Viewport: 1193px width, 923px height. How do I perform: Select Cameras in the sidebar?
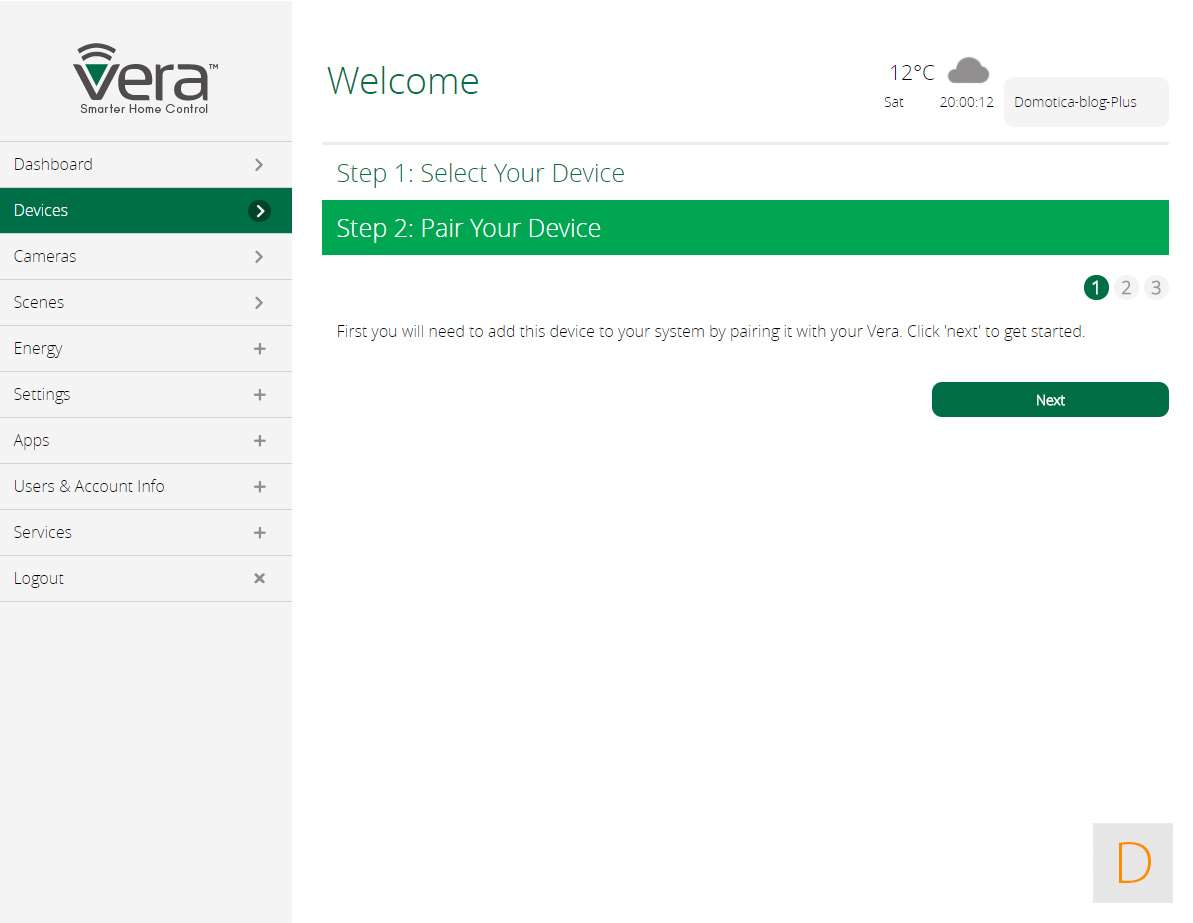[45, 256]
